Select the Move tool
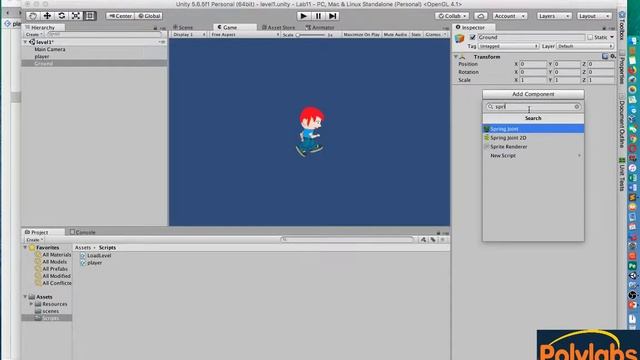 pyautogui.click(x=47, y=16)
